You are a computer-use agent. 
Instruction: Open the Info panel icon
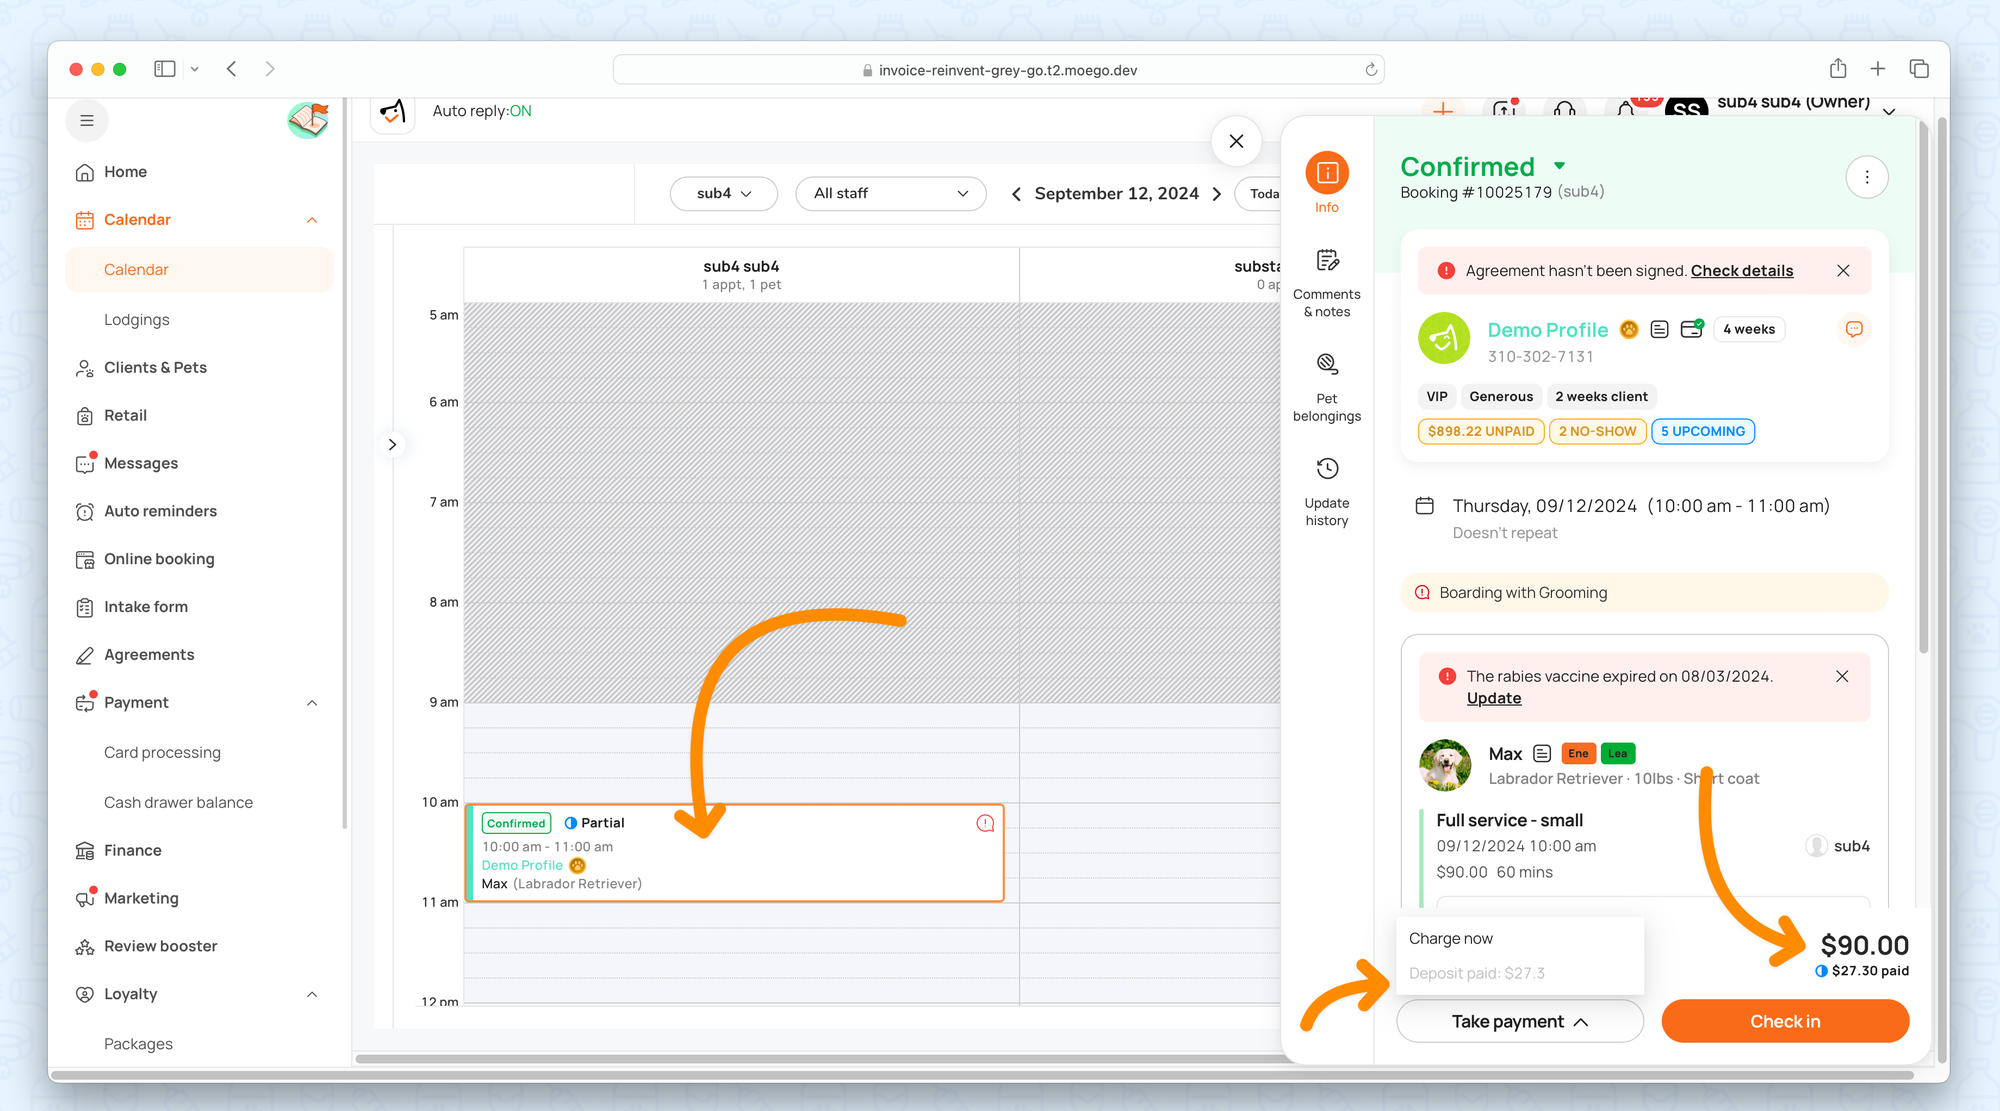pos(1326,174)
